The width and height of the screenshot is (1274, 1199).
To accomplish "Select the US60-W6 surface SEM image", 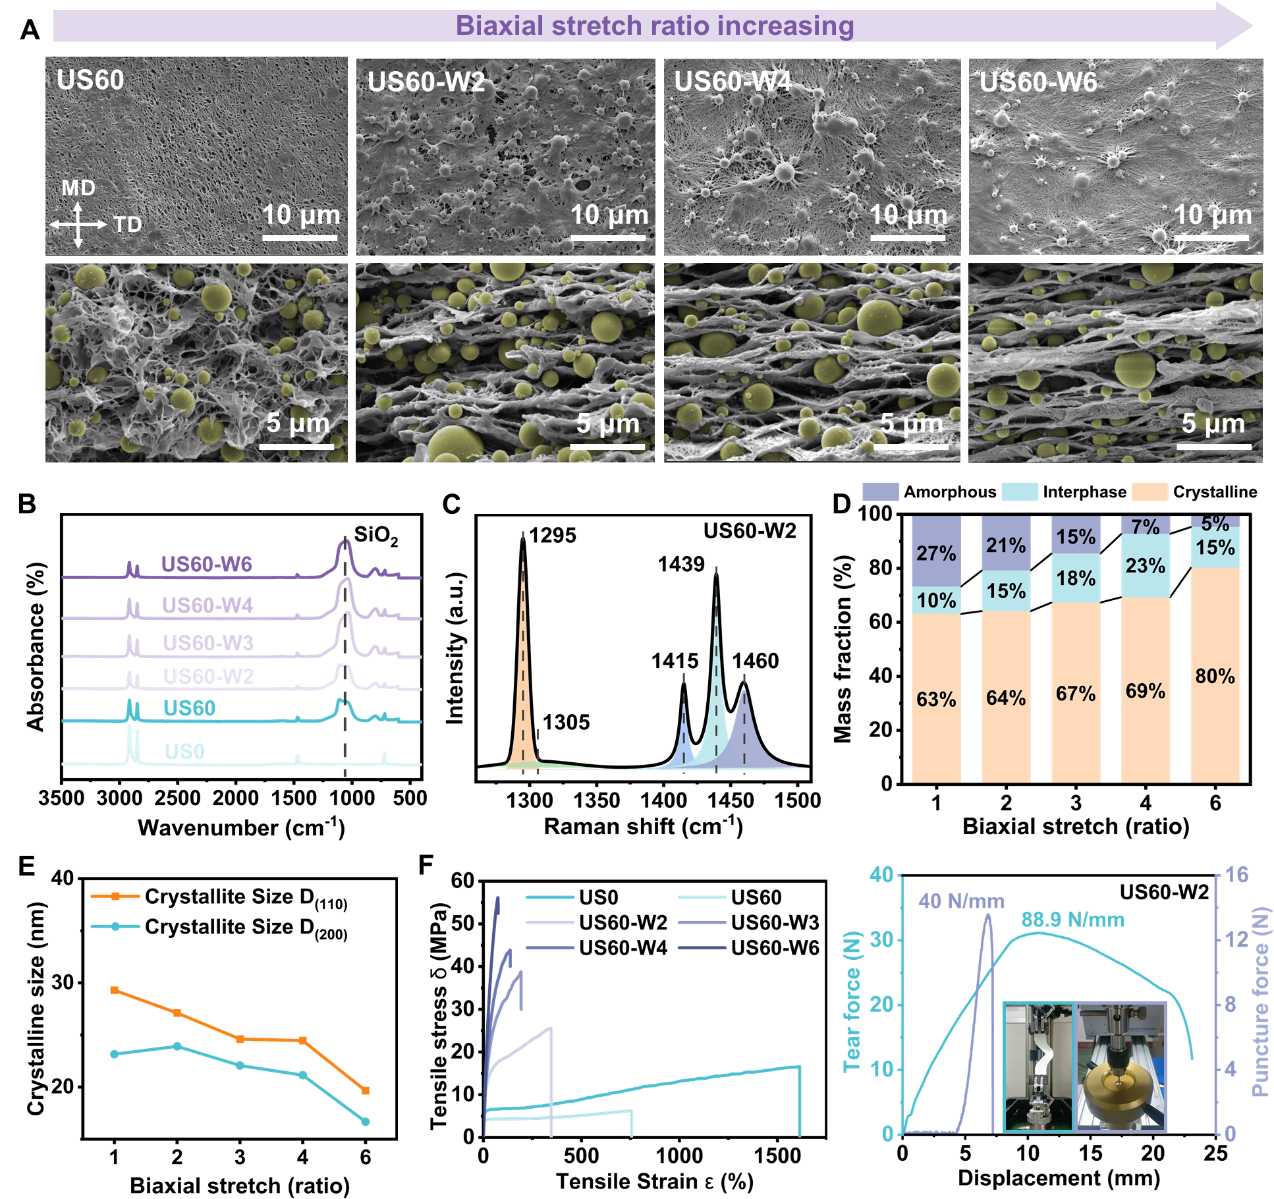I will click(1115, 156).
